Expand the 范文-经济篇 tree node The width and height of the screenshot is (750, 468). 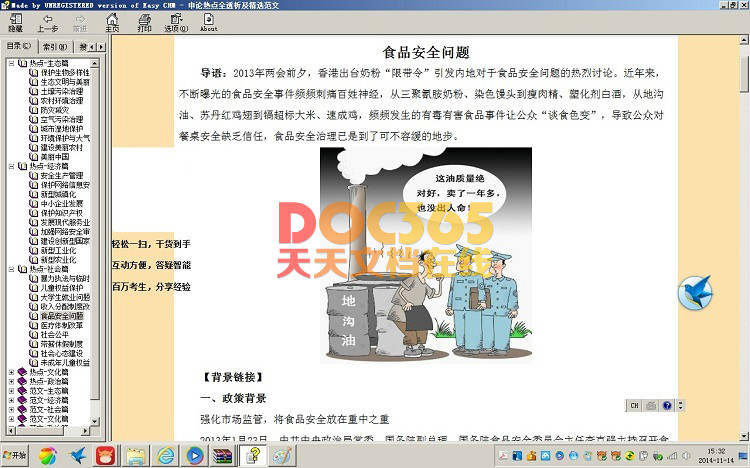coord(11,400)
